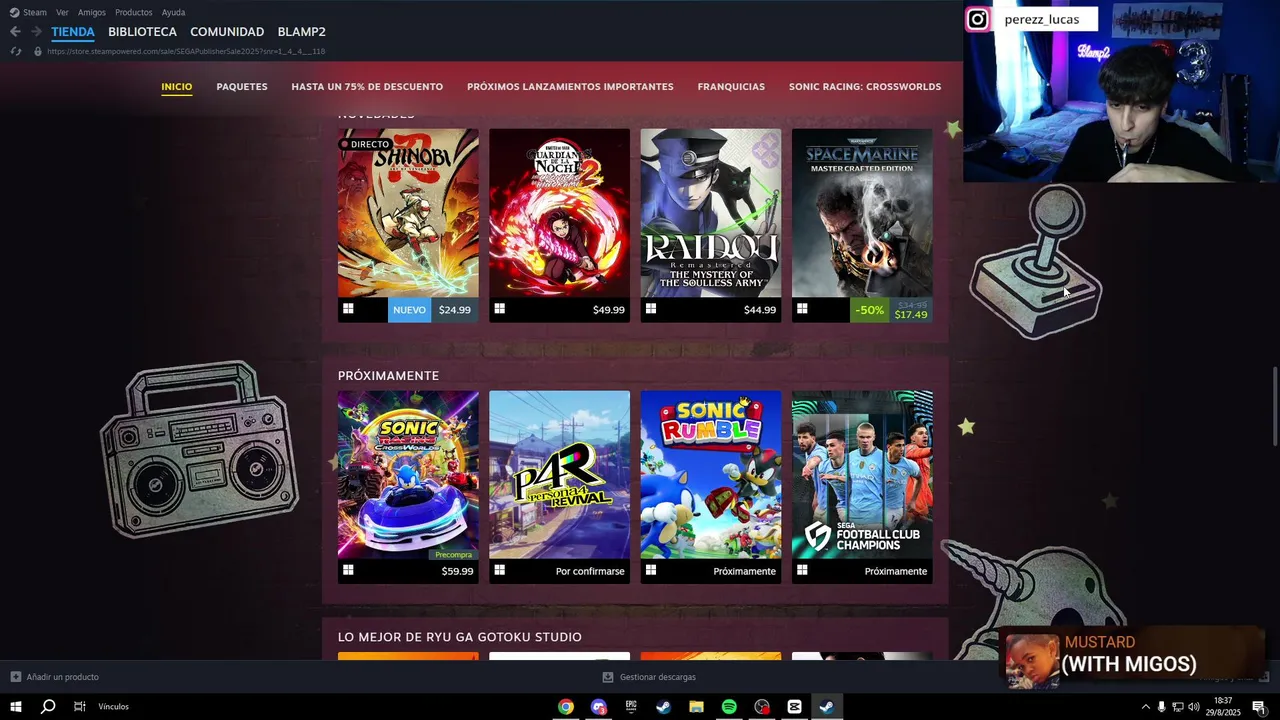Switch to the TIENDA section
The width and height of the screenshot is (1280, 720).
click(73, 32)
